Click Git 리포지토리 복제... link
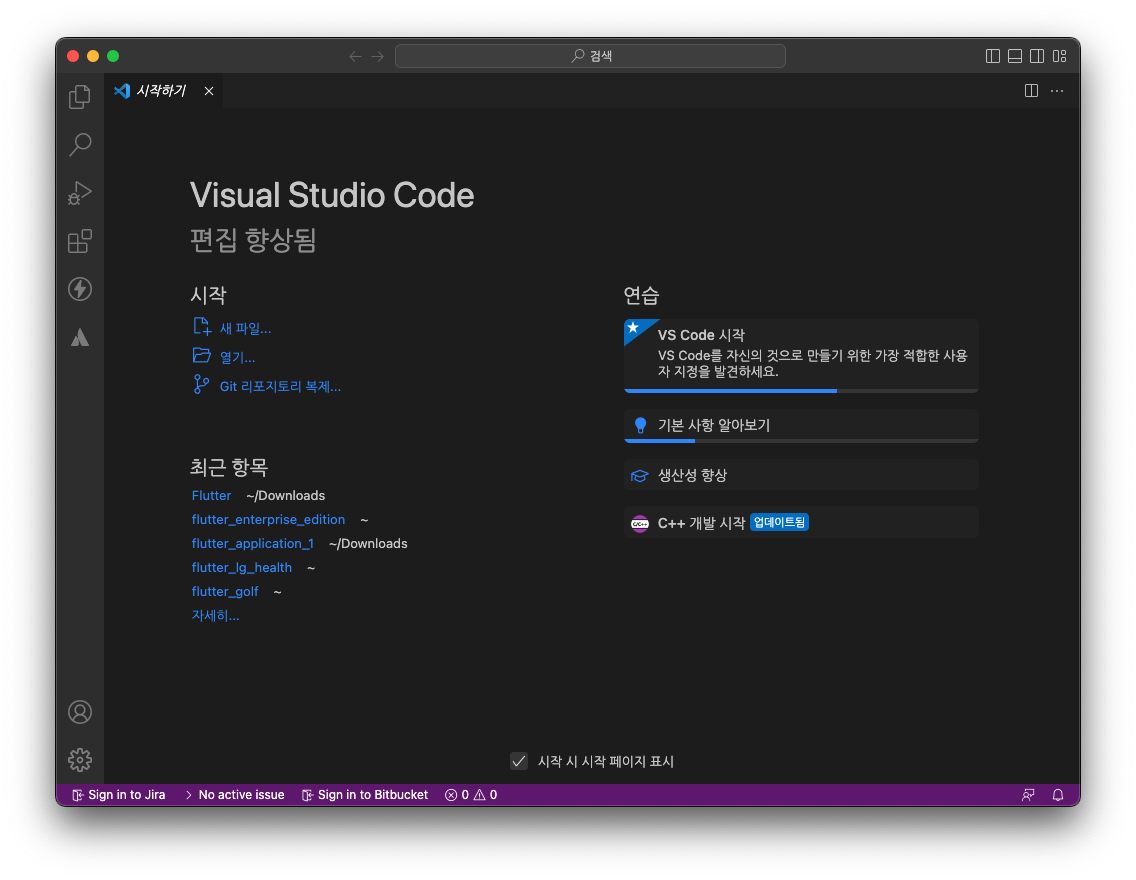The width and height of the screenshot is (1136, 880). [280, 387]
